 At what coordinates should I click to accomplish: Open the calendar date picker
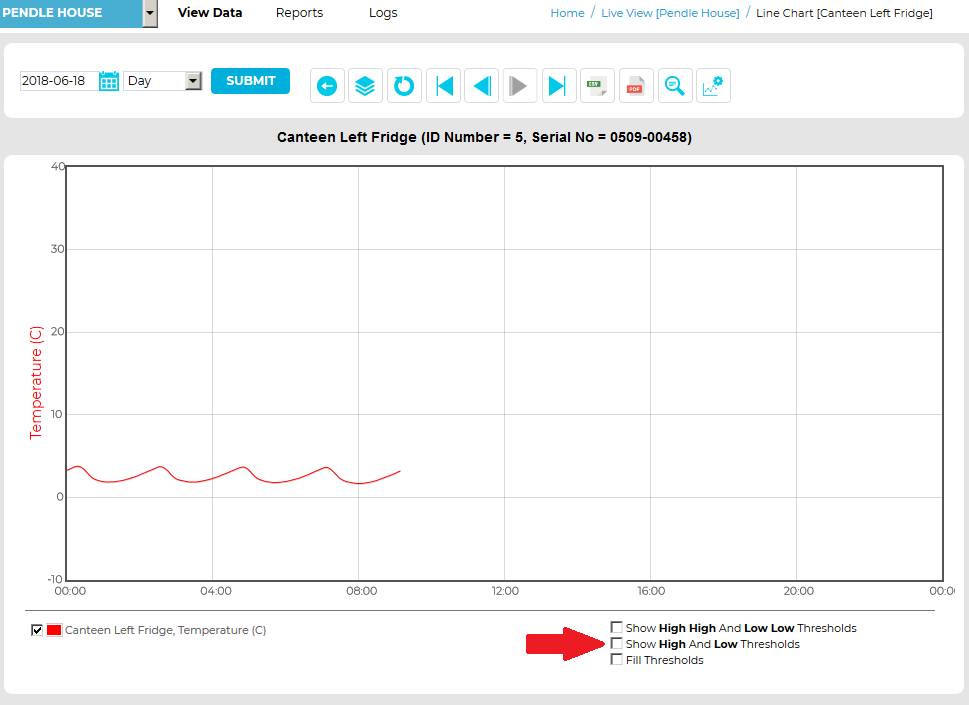[109, 81]
